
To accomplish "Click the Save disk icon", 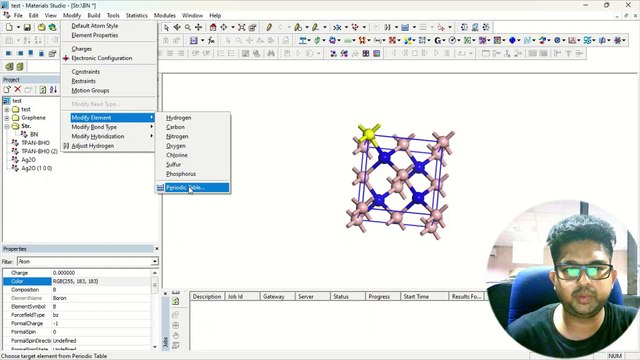I will tap(27, 27).
